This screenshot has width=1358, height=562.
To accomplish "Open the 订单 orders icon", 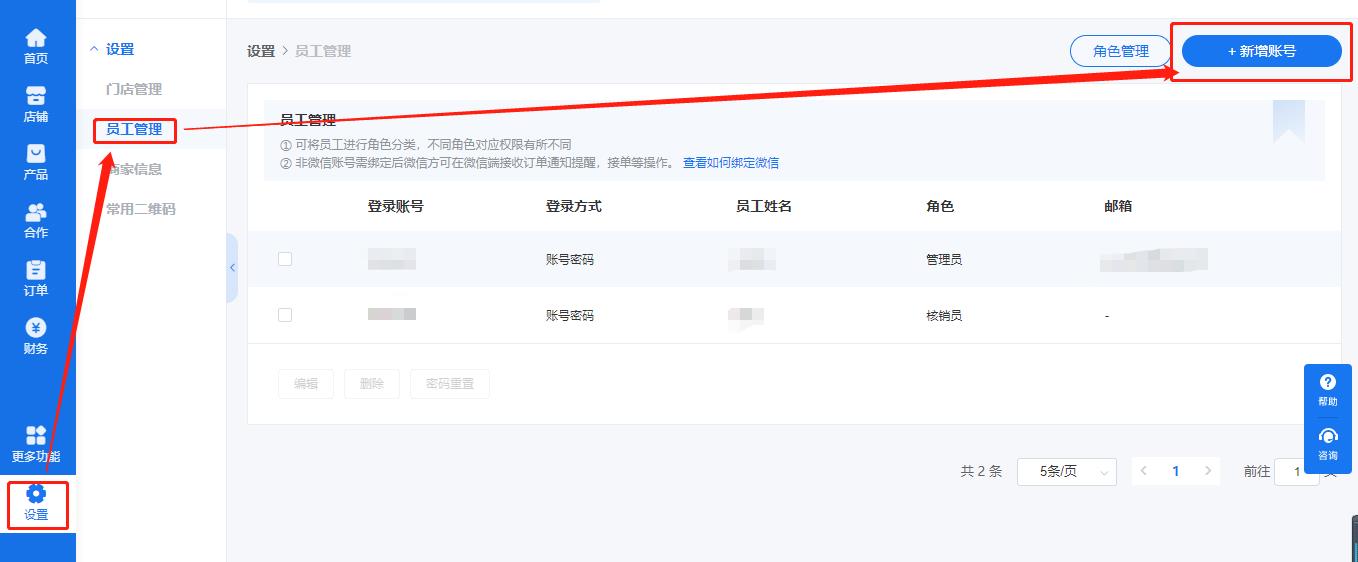I will (x=36, y=270).
